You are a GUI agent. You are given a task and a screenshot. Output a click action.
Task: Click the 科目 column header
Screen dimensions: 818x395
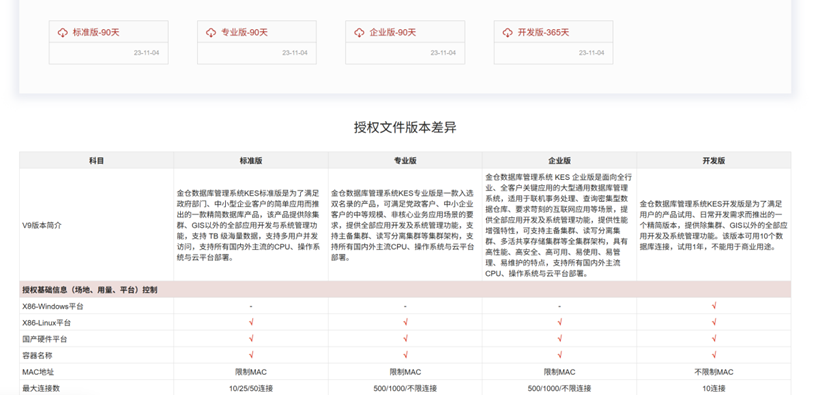[x=97, y=161]
